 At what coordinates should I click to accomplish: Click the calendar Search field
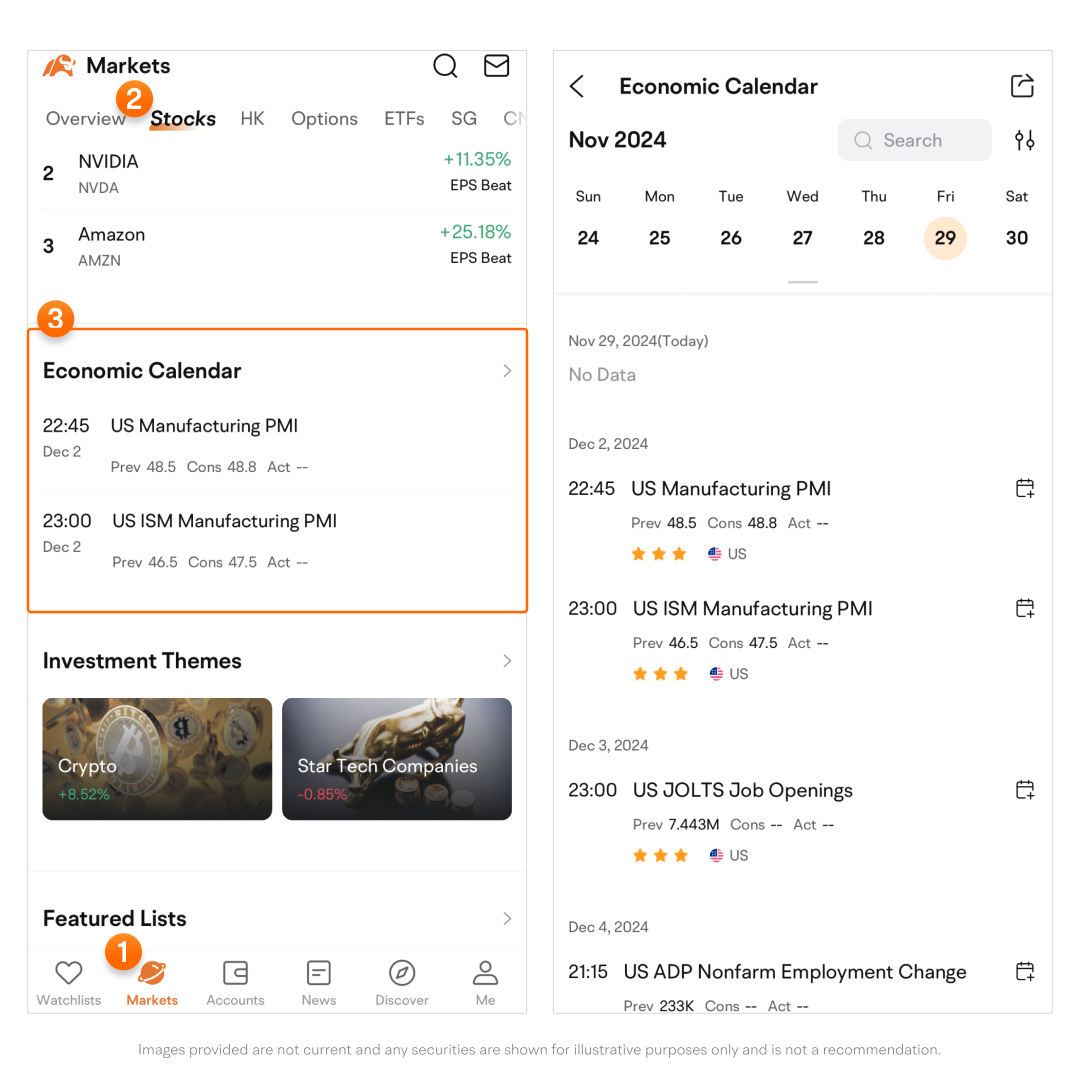click(915, 140)
